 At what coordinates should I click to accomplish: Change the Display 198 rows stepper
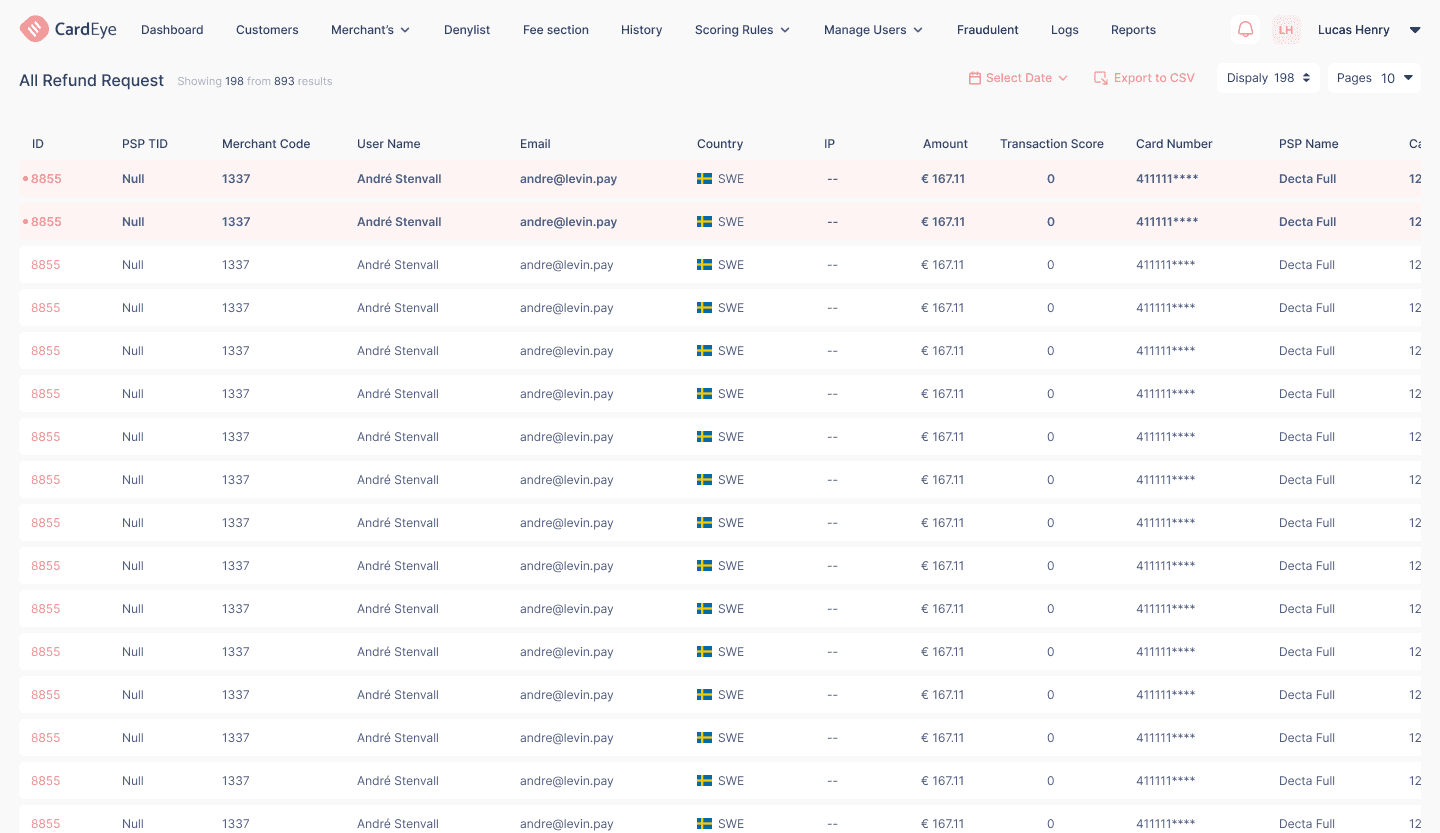pos(1306,78)
